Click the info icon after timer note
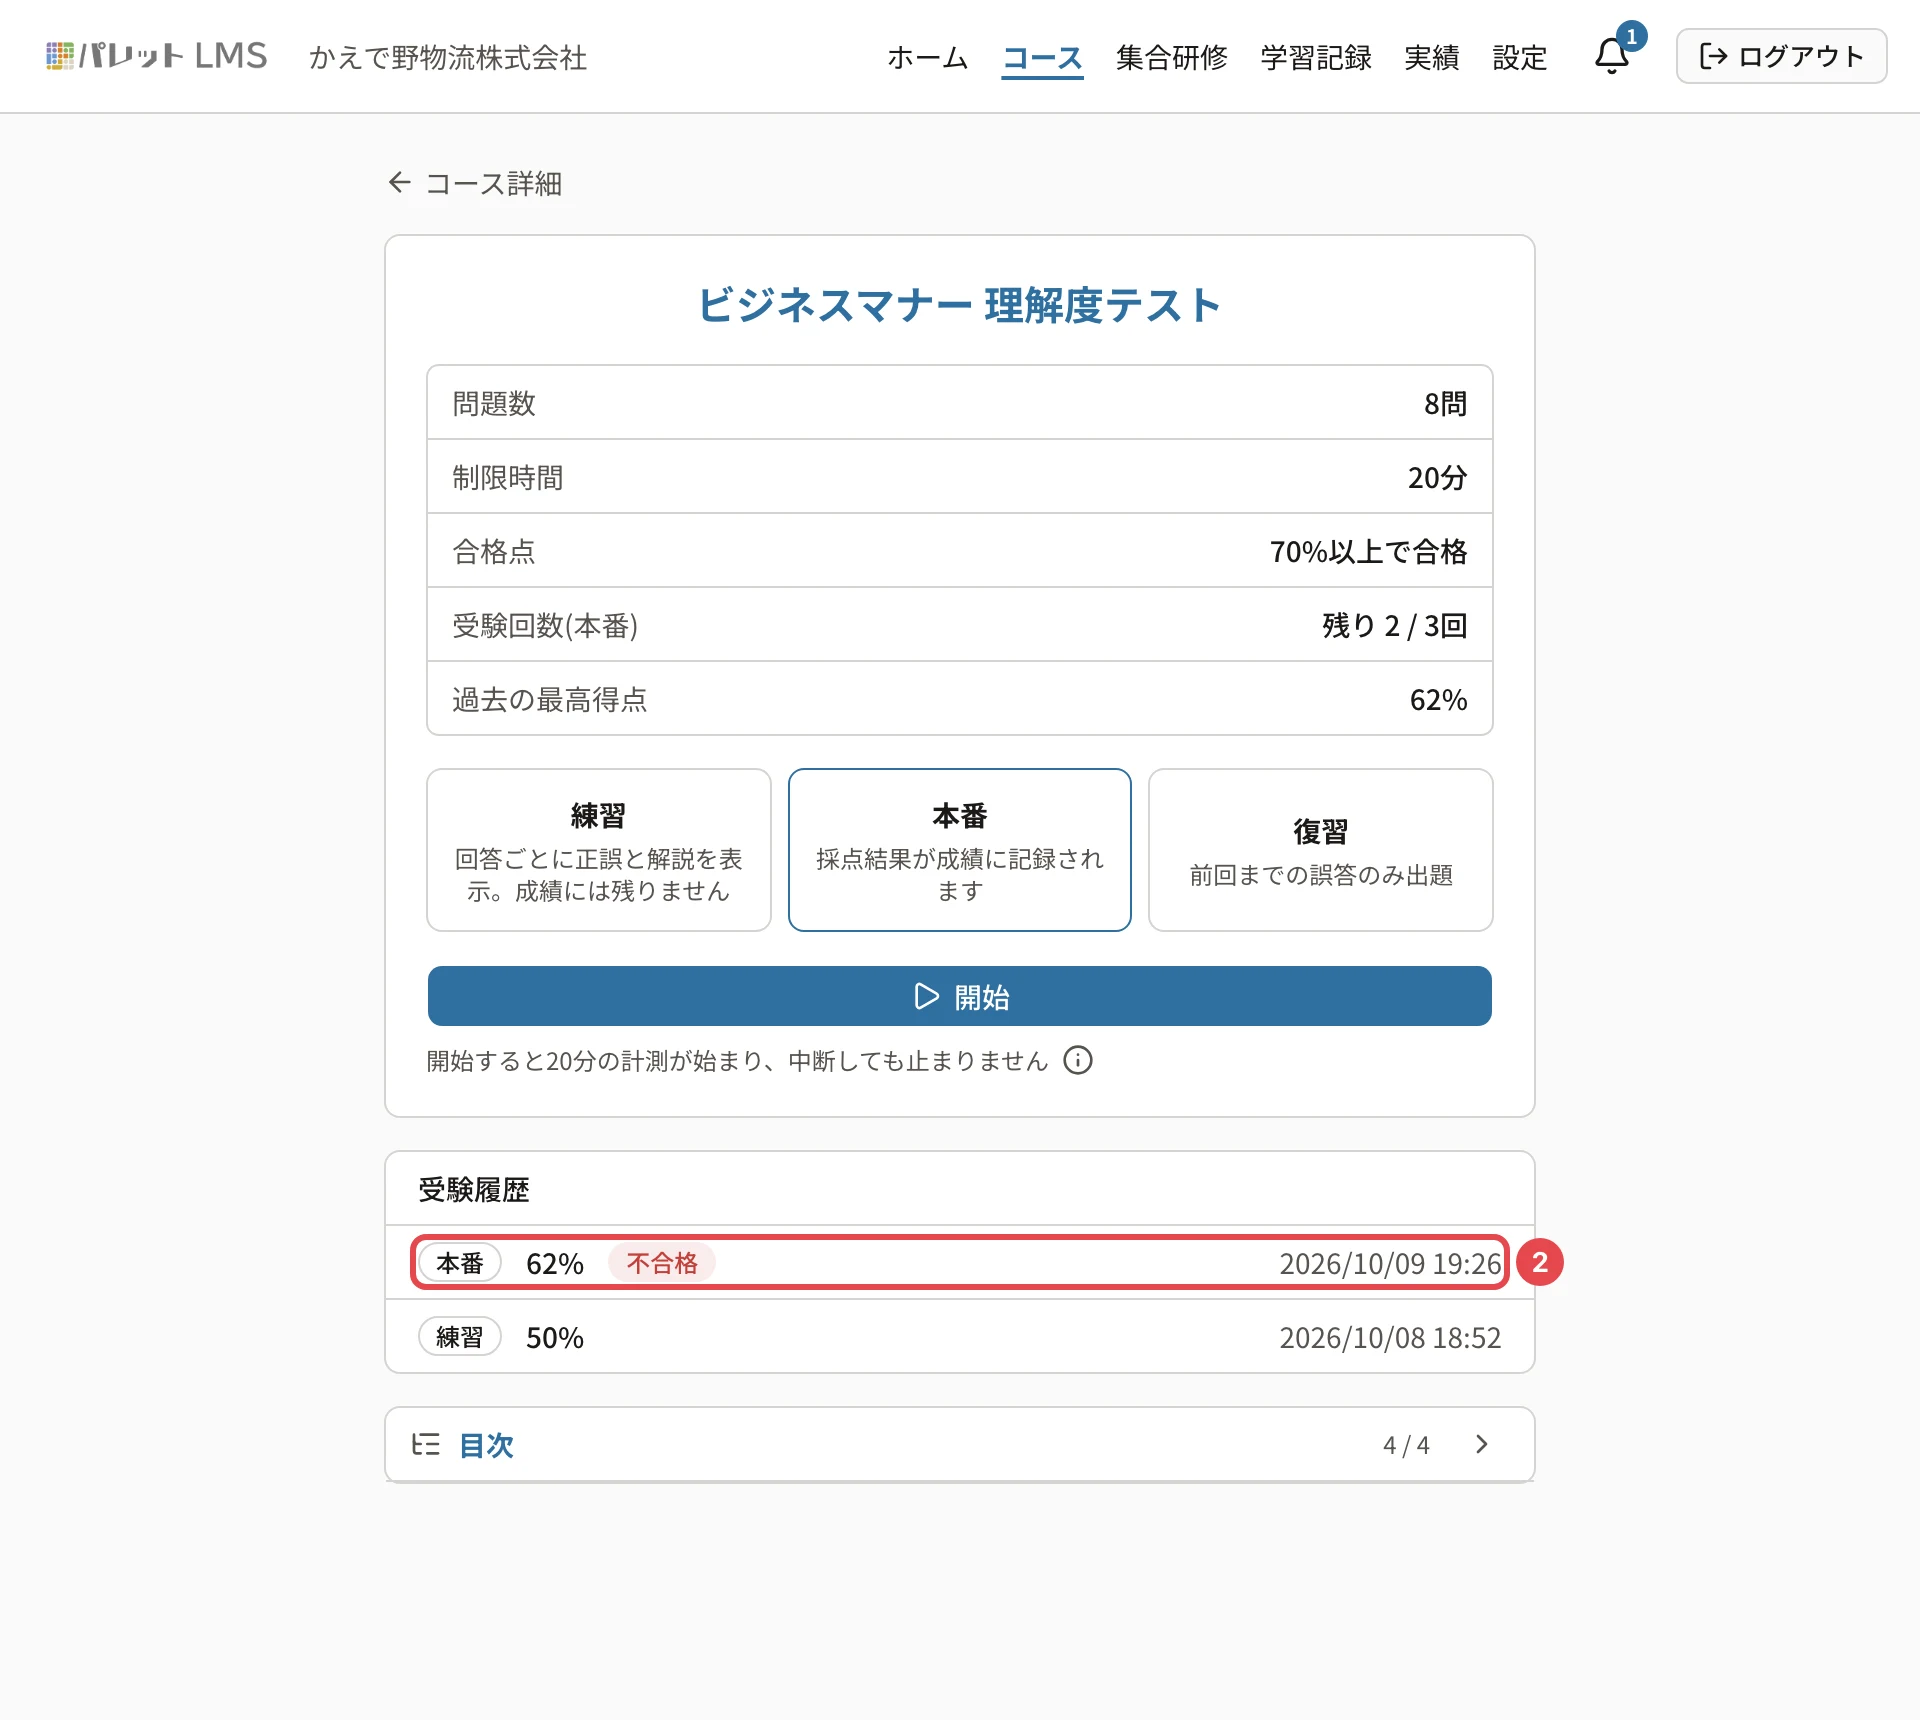The height and width of the screenshot is (1720, 1920). (x=1077, y=1060)
